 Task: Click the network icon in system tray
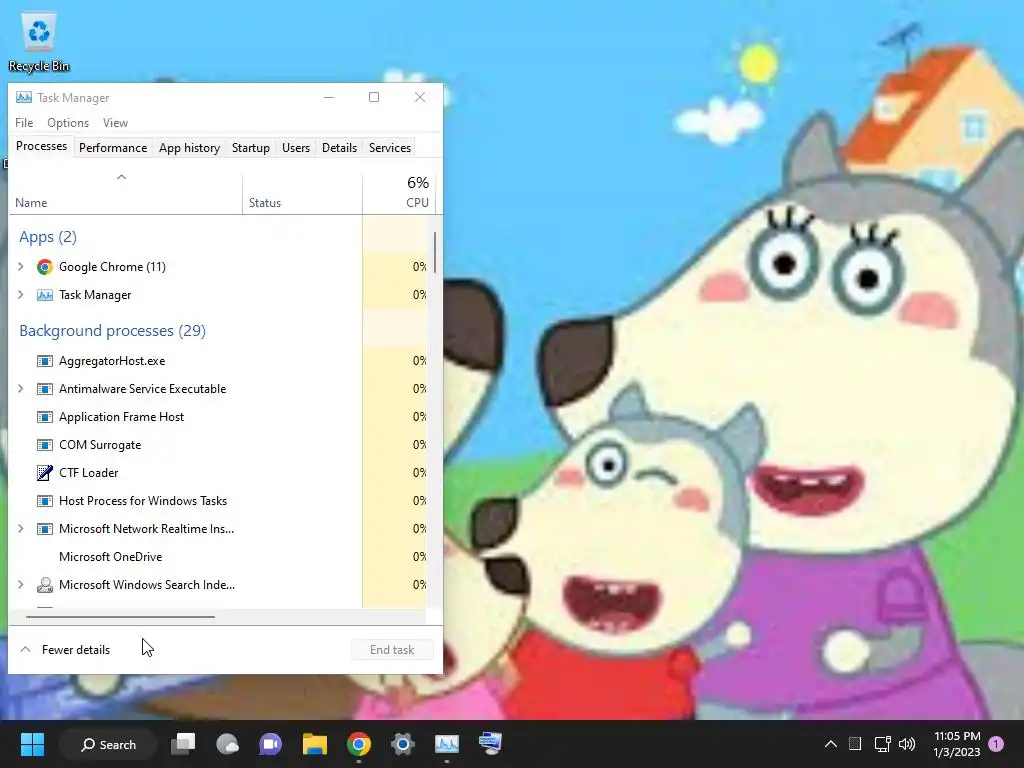tap(882, 744)
